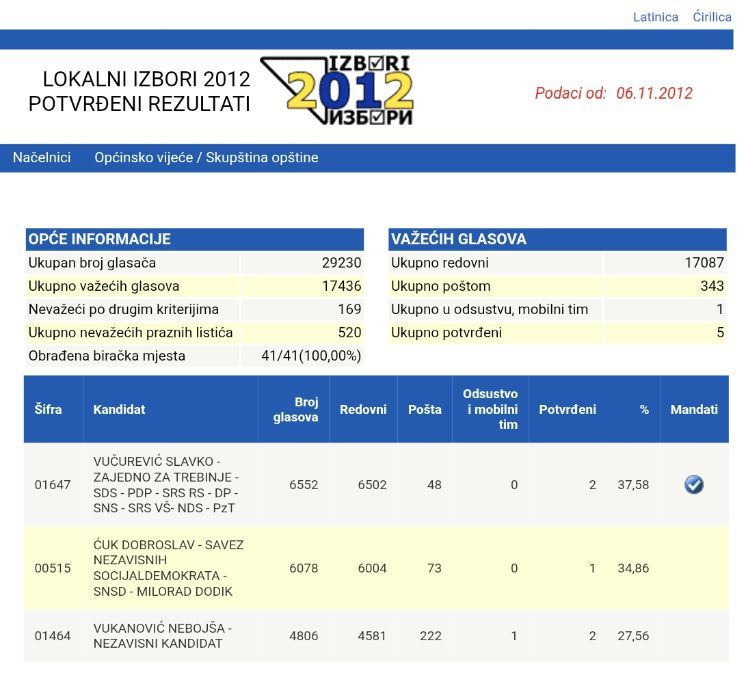Click the blue mandate checkmark icon
The image size is (738, 681).
click(x=694, y=484)
